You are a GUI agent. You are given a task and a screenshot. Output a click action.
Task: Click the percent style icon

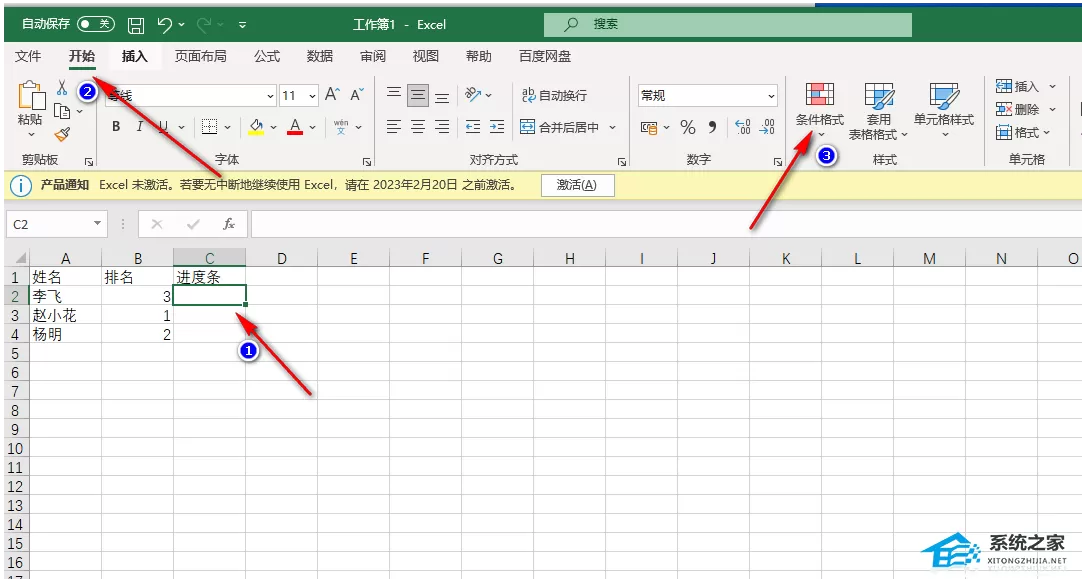pyautogui.click(x=687, y=127)
